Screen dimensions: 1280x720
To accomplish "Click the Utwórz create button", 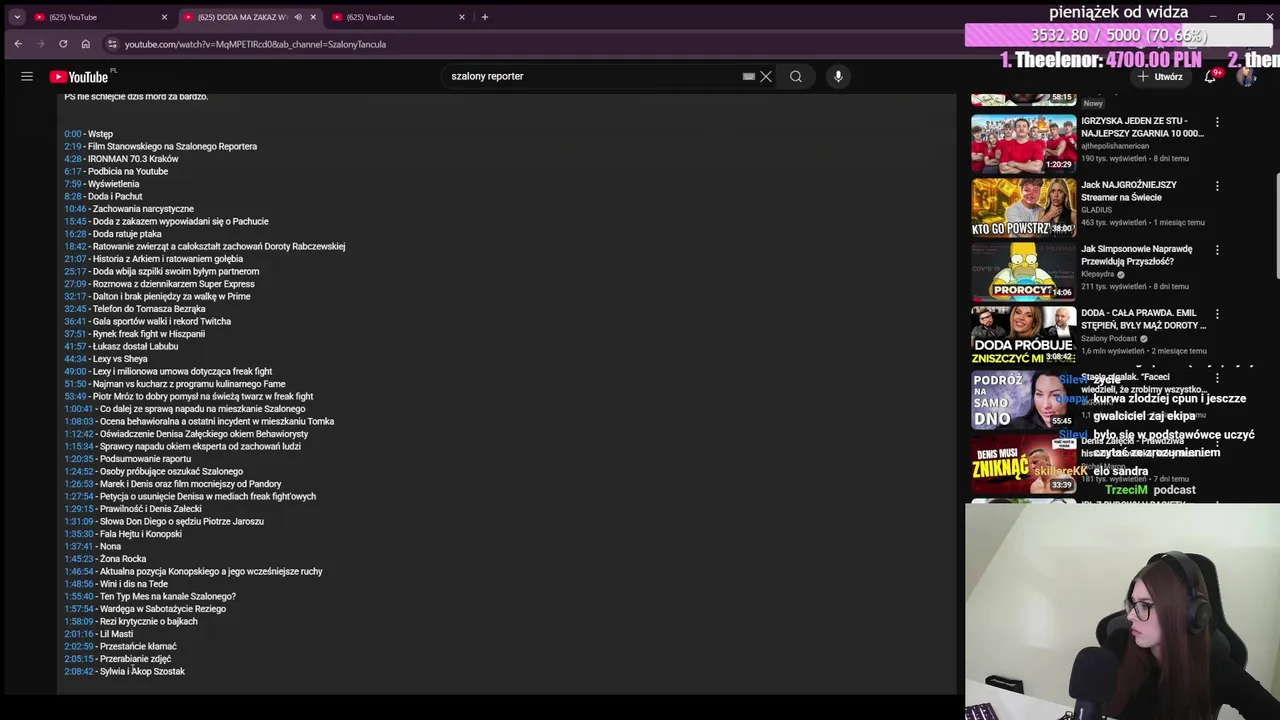I will point(1160,76).
